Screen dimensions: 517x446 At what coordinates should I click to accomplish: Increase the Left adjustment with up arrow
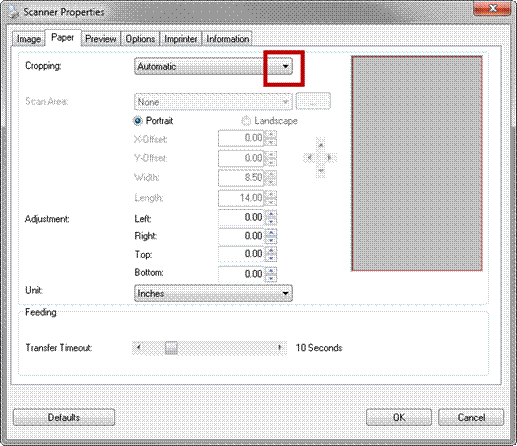coord(271,214)
